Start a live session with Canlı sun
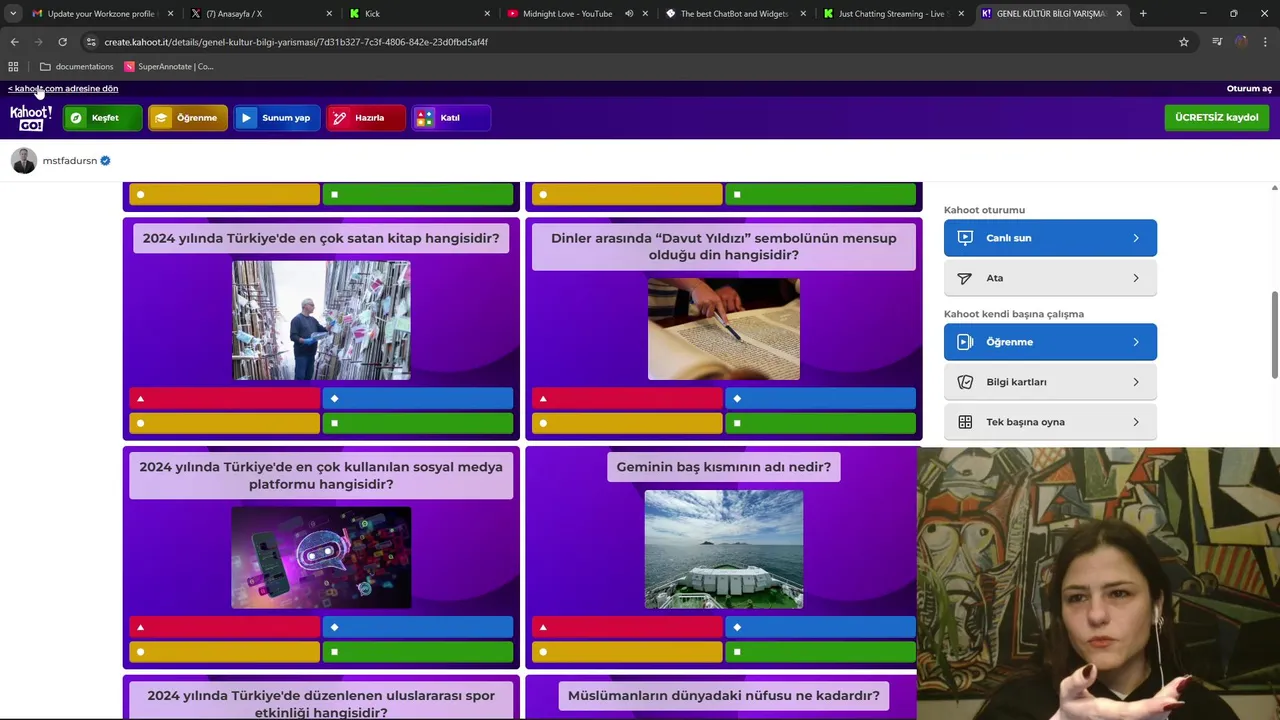 pyautogui.click(x=1050, y=238)
